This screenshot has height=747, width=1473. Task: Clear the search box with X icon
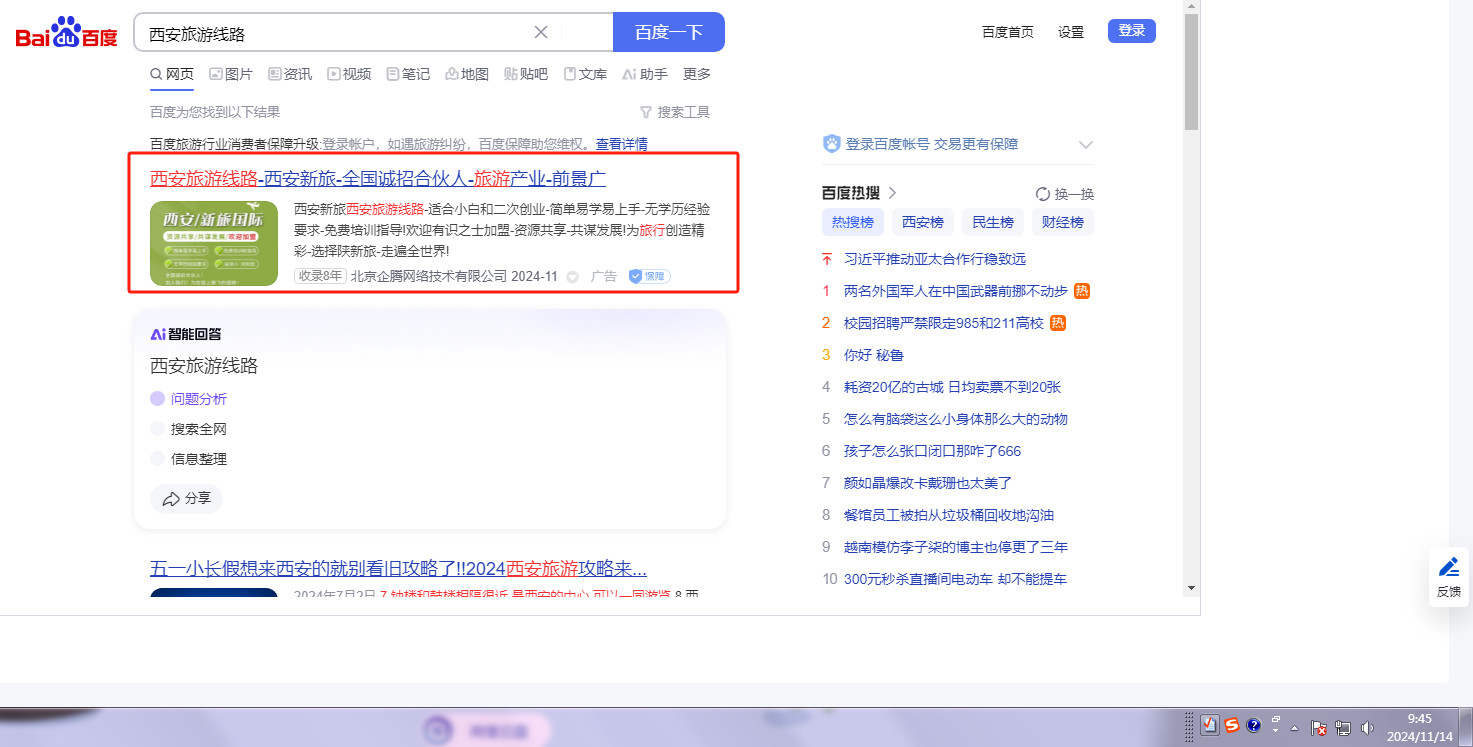(541, 32)
